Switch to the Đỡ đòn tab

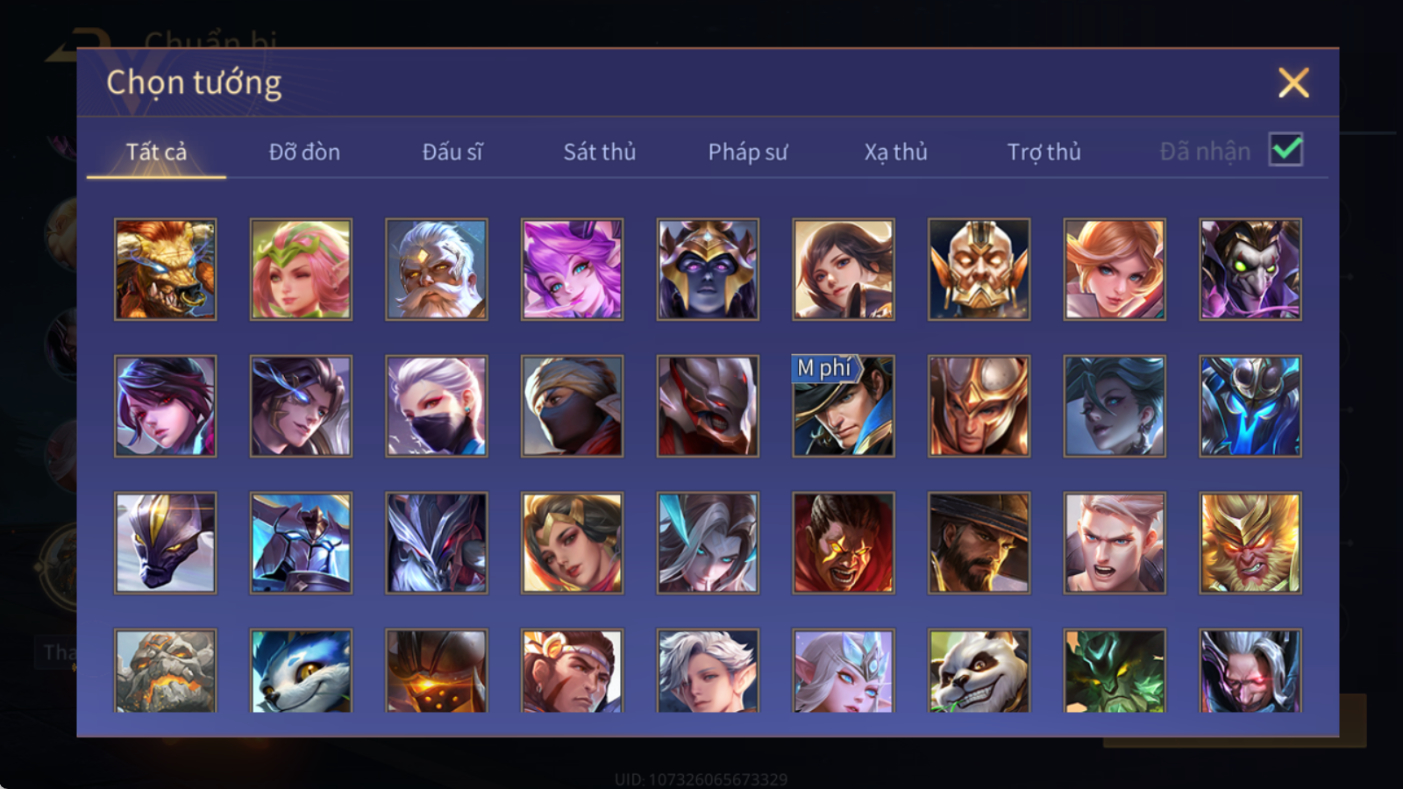[x=304, y=152]
